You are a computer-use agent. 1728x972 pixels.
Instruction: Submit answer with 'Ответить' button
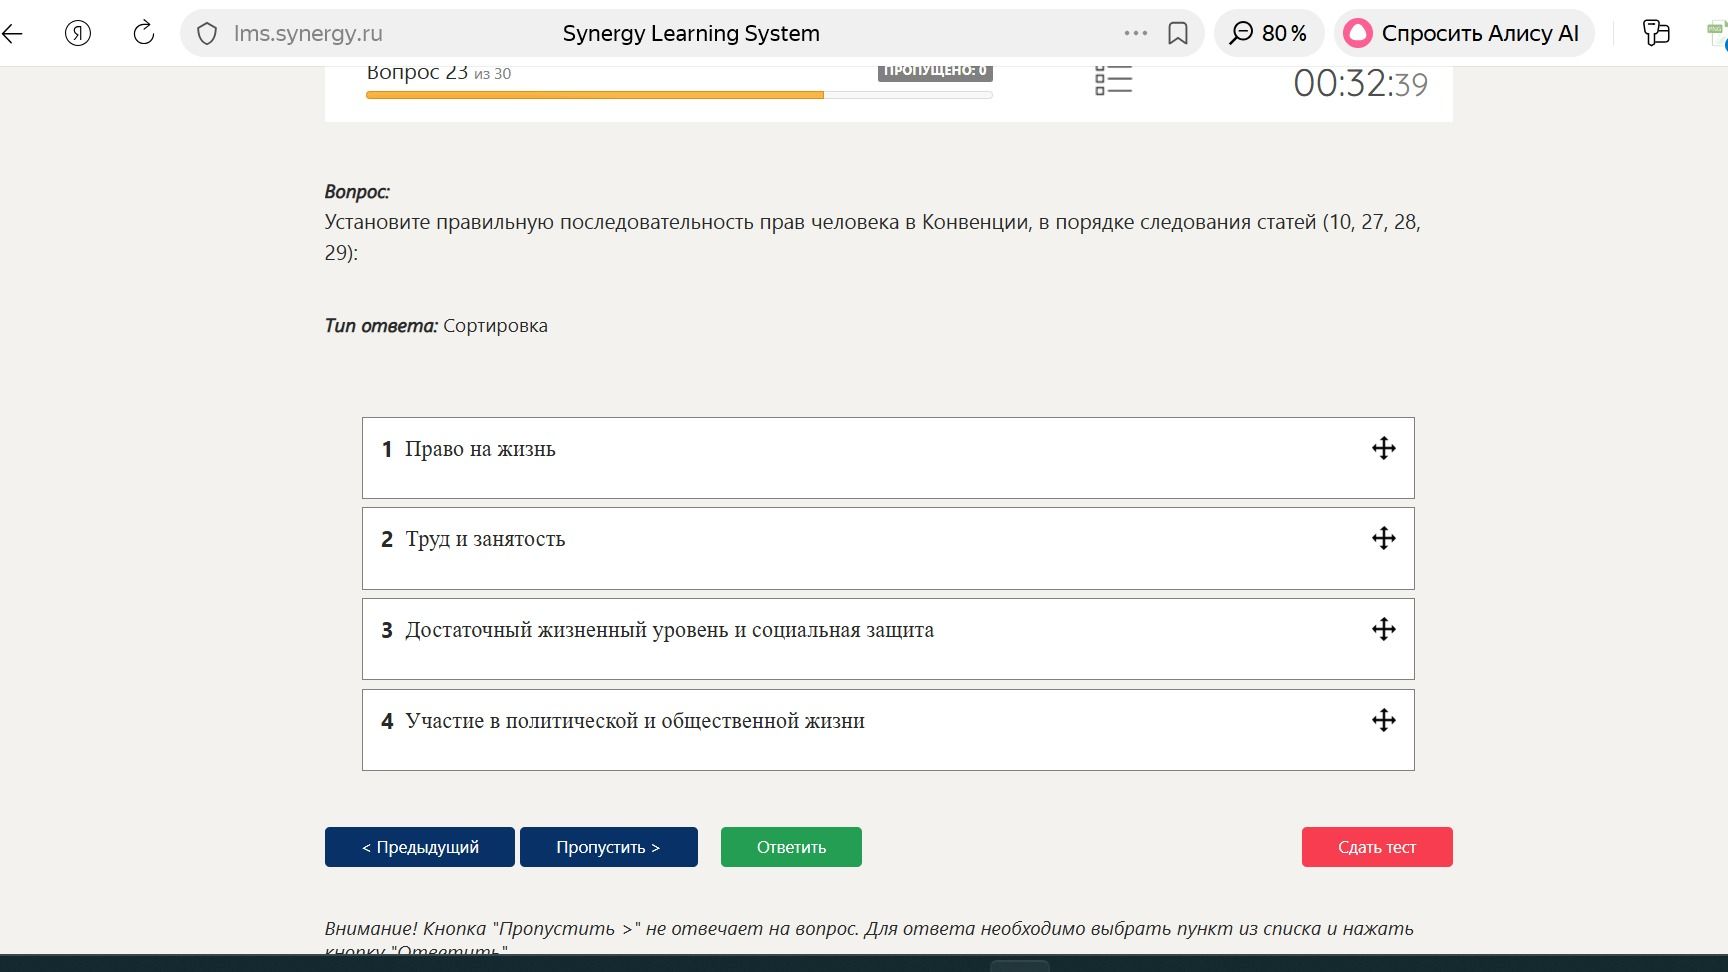(x=791, y=847)
